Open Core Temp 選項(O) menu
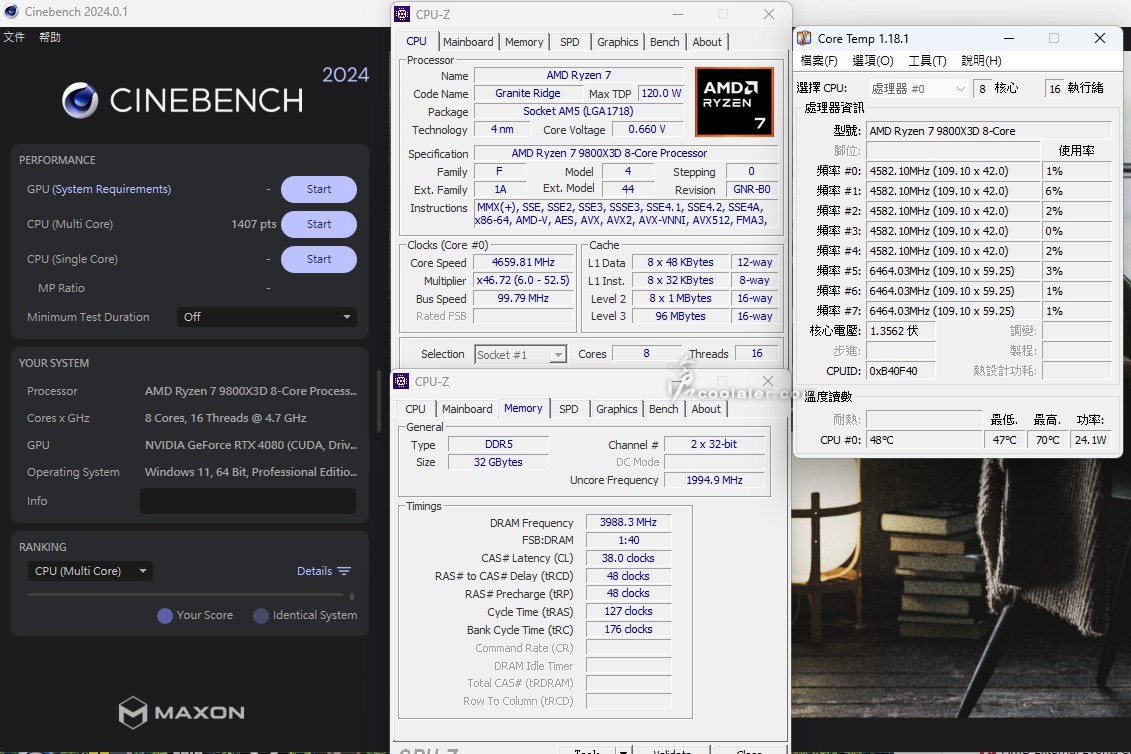Viewport: 1131px width, 754px height. [873, 61]
